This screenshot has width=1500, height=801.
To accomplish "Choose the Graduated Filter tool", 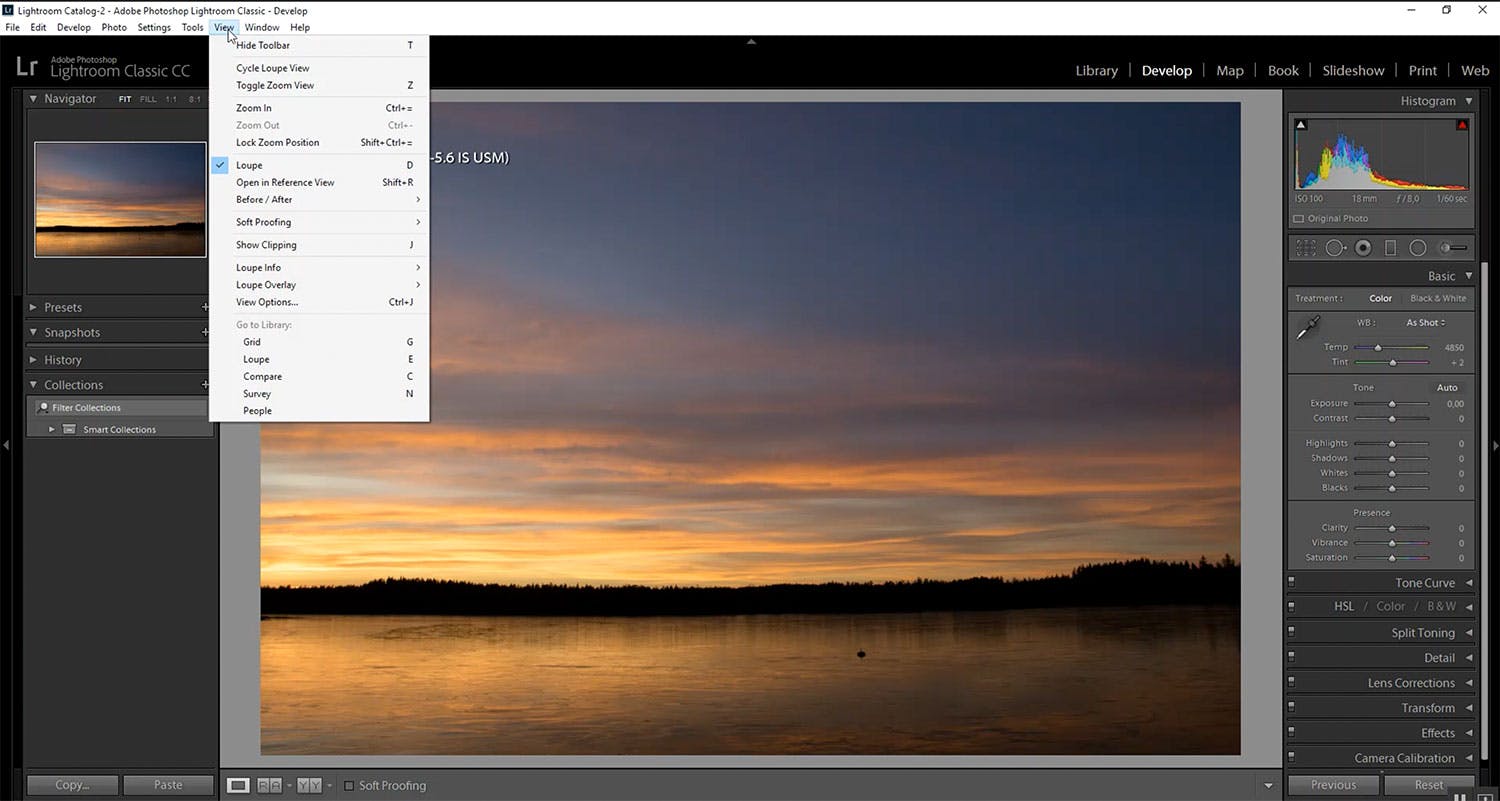I will 1390,248.
